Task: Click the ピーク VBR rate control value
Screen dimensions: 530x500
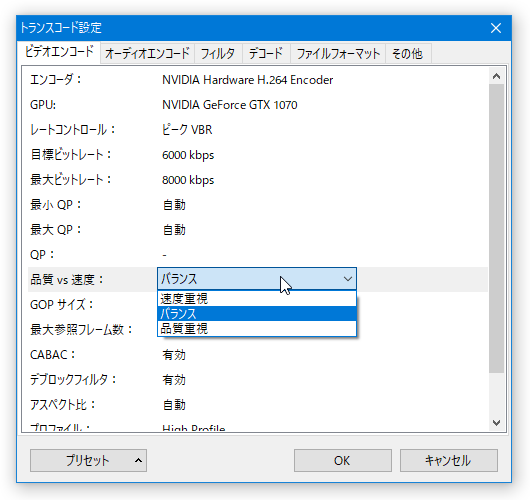Action: (x=187, y=130)
